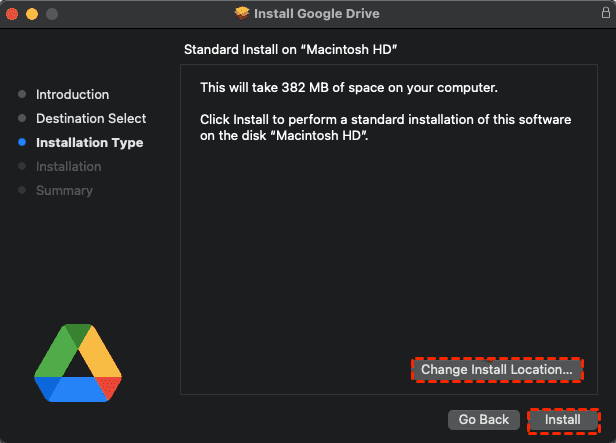Click the package icon in the title bar
This screenshot has width=616, height=443.
(242, 14)
